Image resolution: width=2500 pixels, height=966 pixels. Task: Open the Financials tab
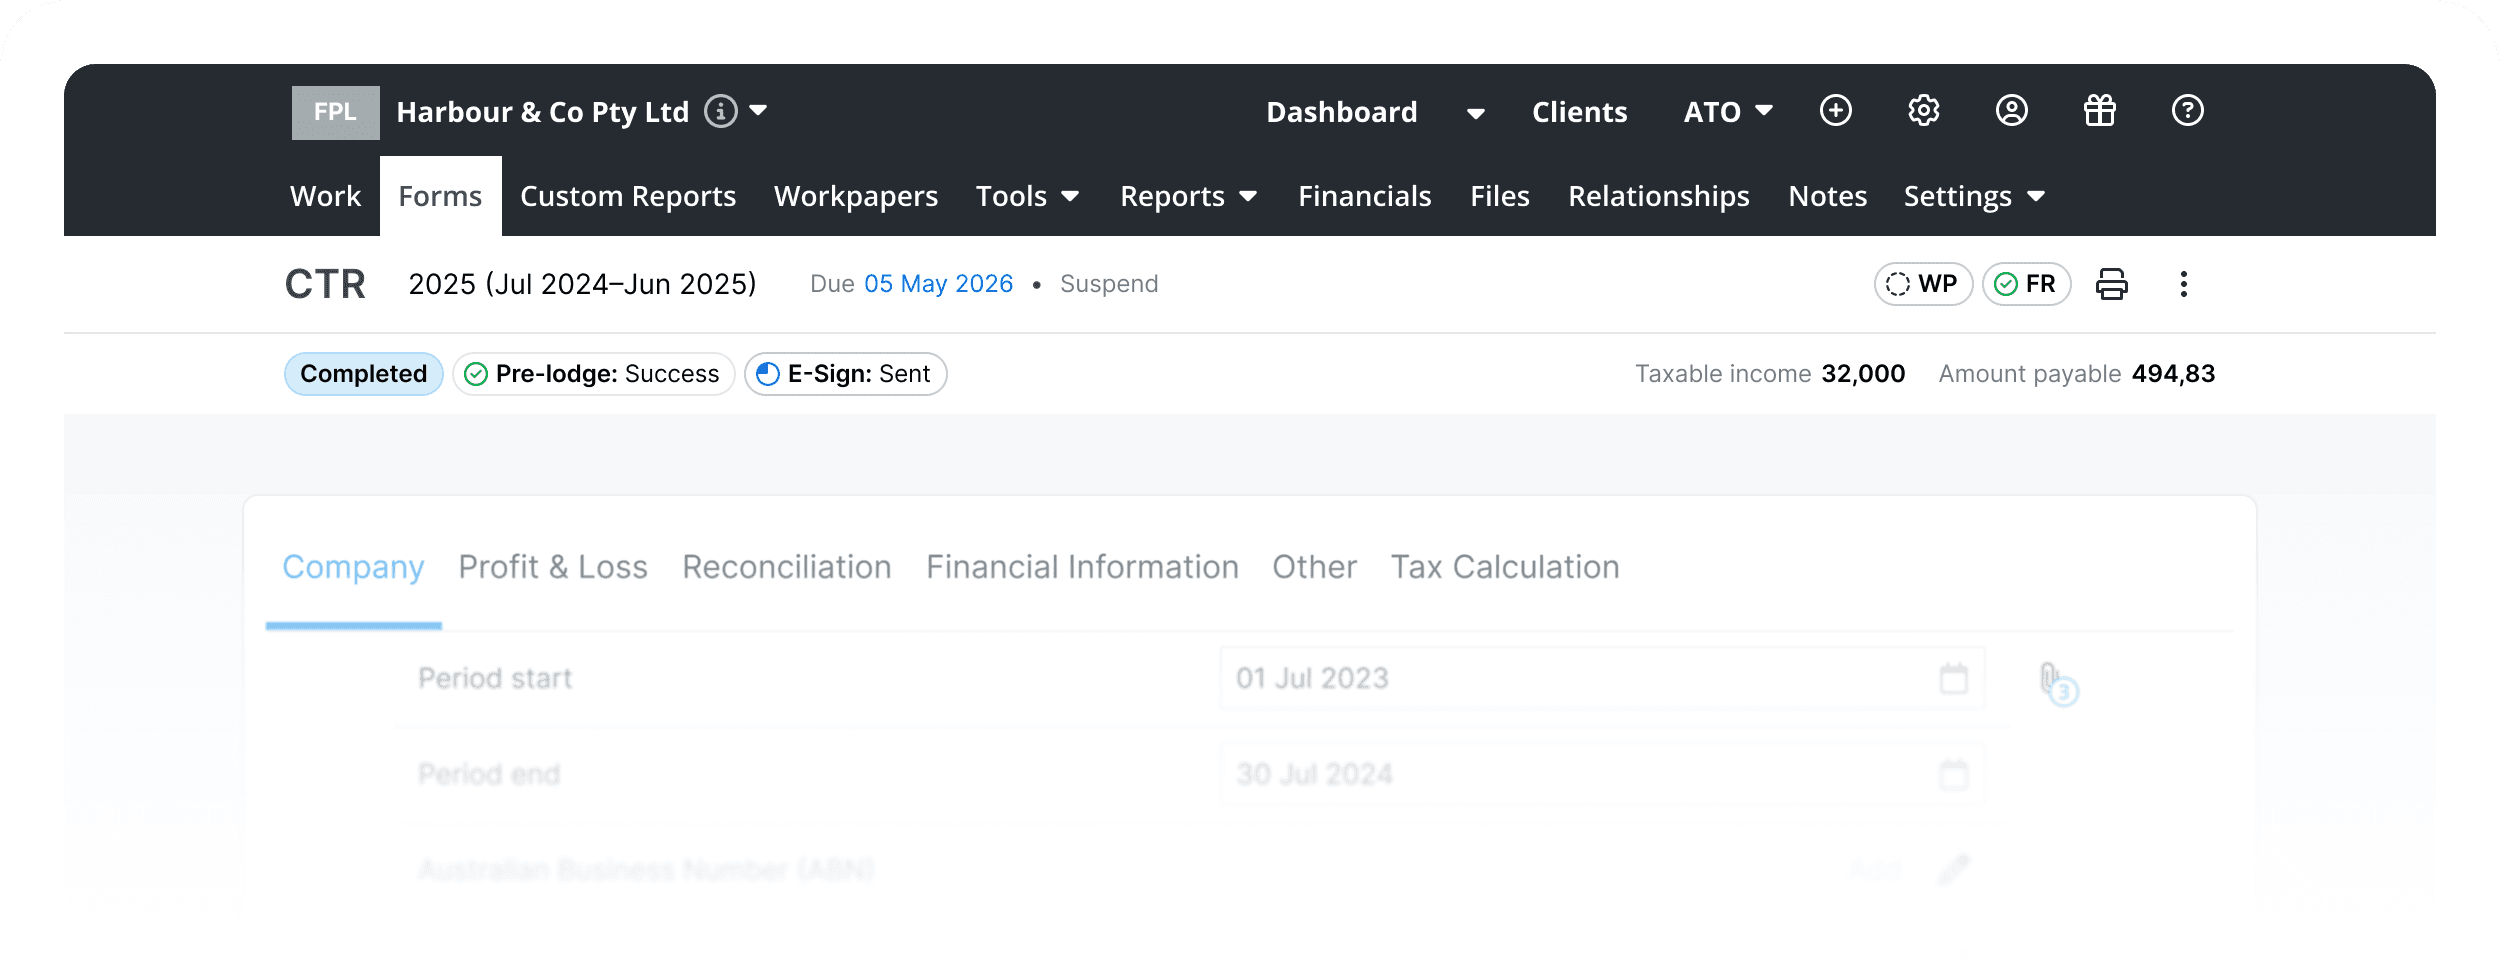1364,196
